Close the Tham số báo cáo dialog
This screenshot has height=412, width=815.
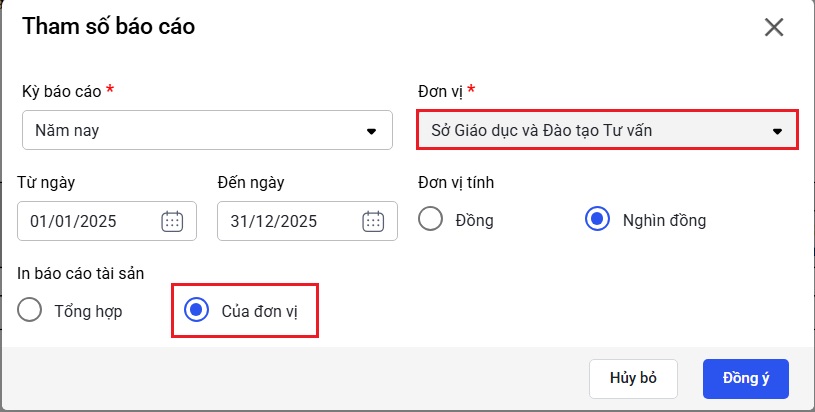[774, 27]
